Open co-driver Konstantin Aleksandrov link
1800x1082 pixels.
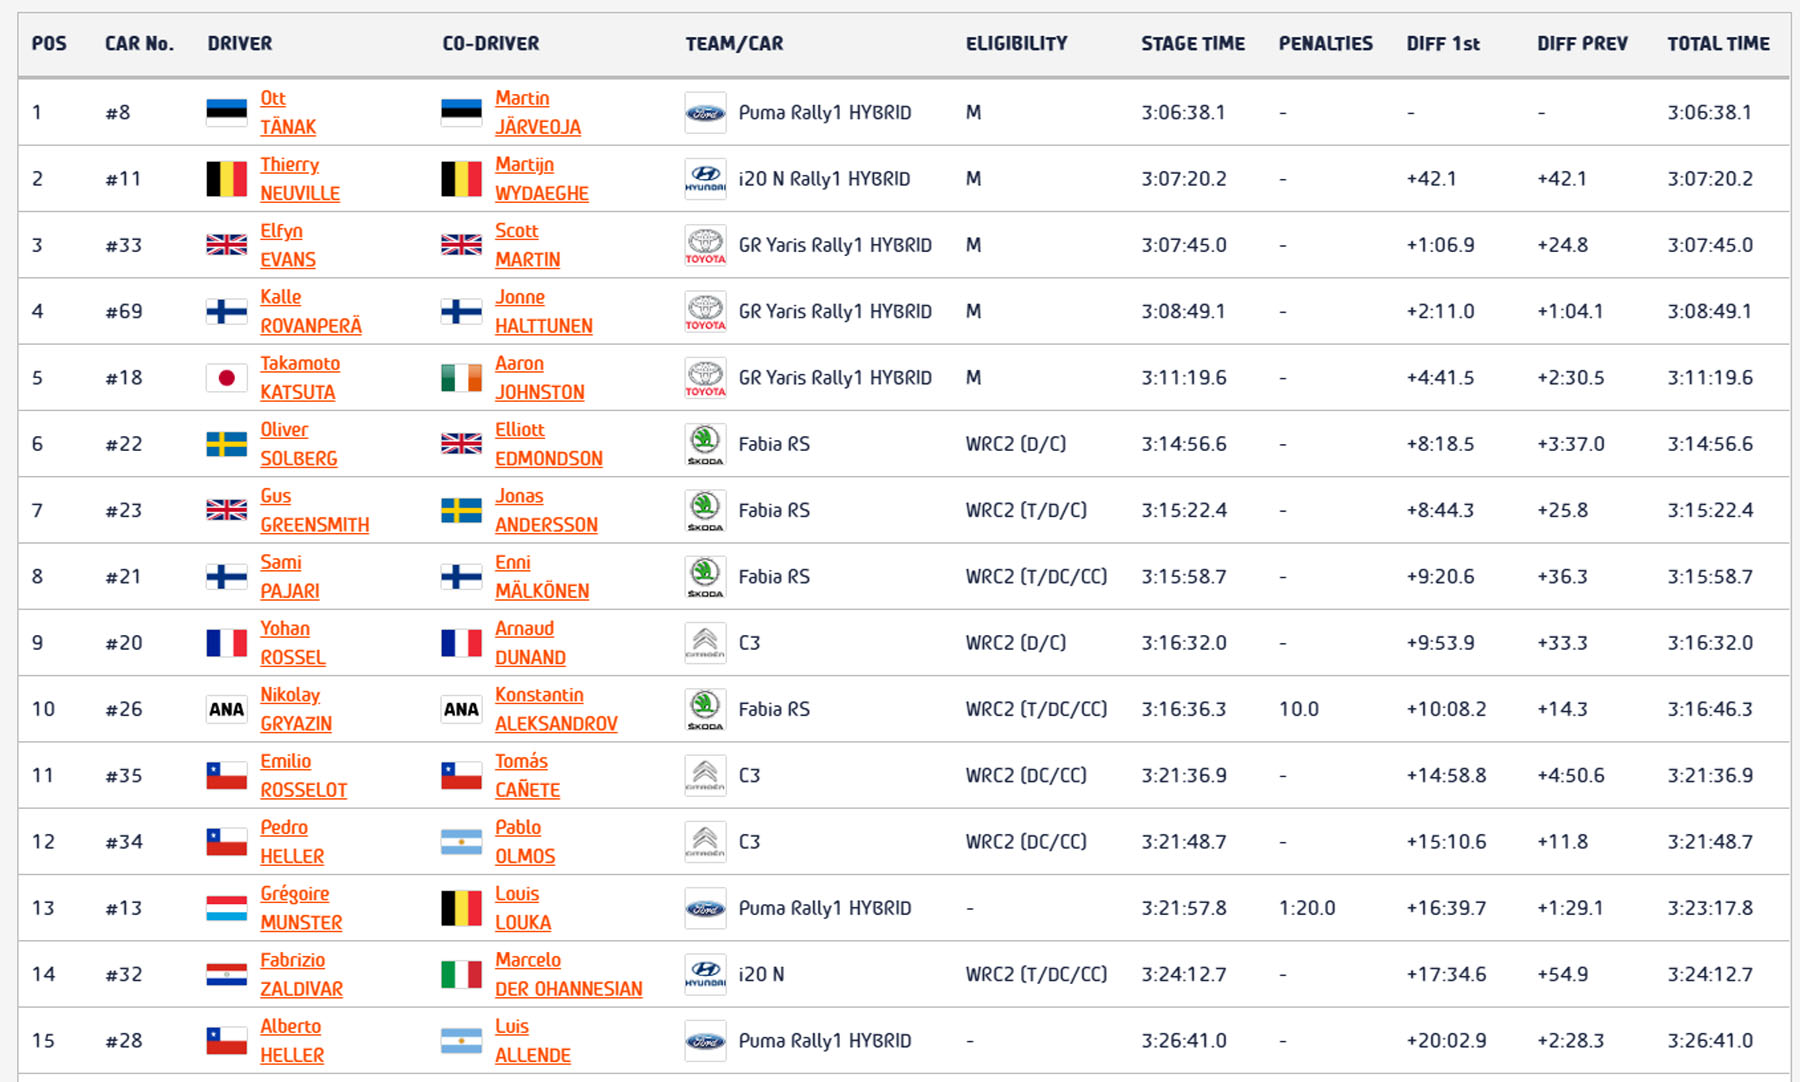coord(556,709)
